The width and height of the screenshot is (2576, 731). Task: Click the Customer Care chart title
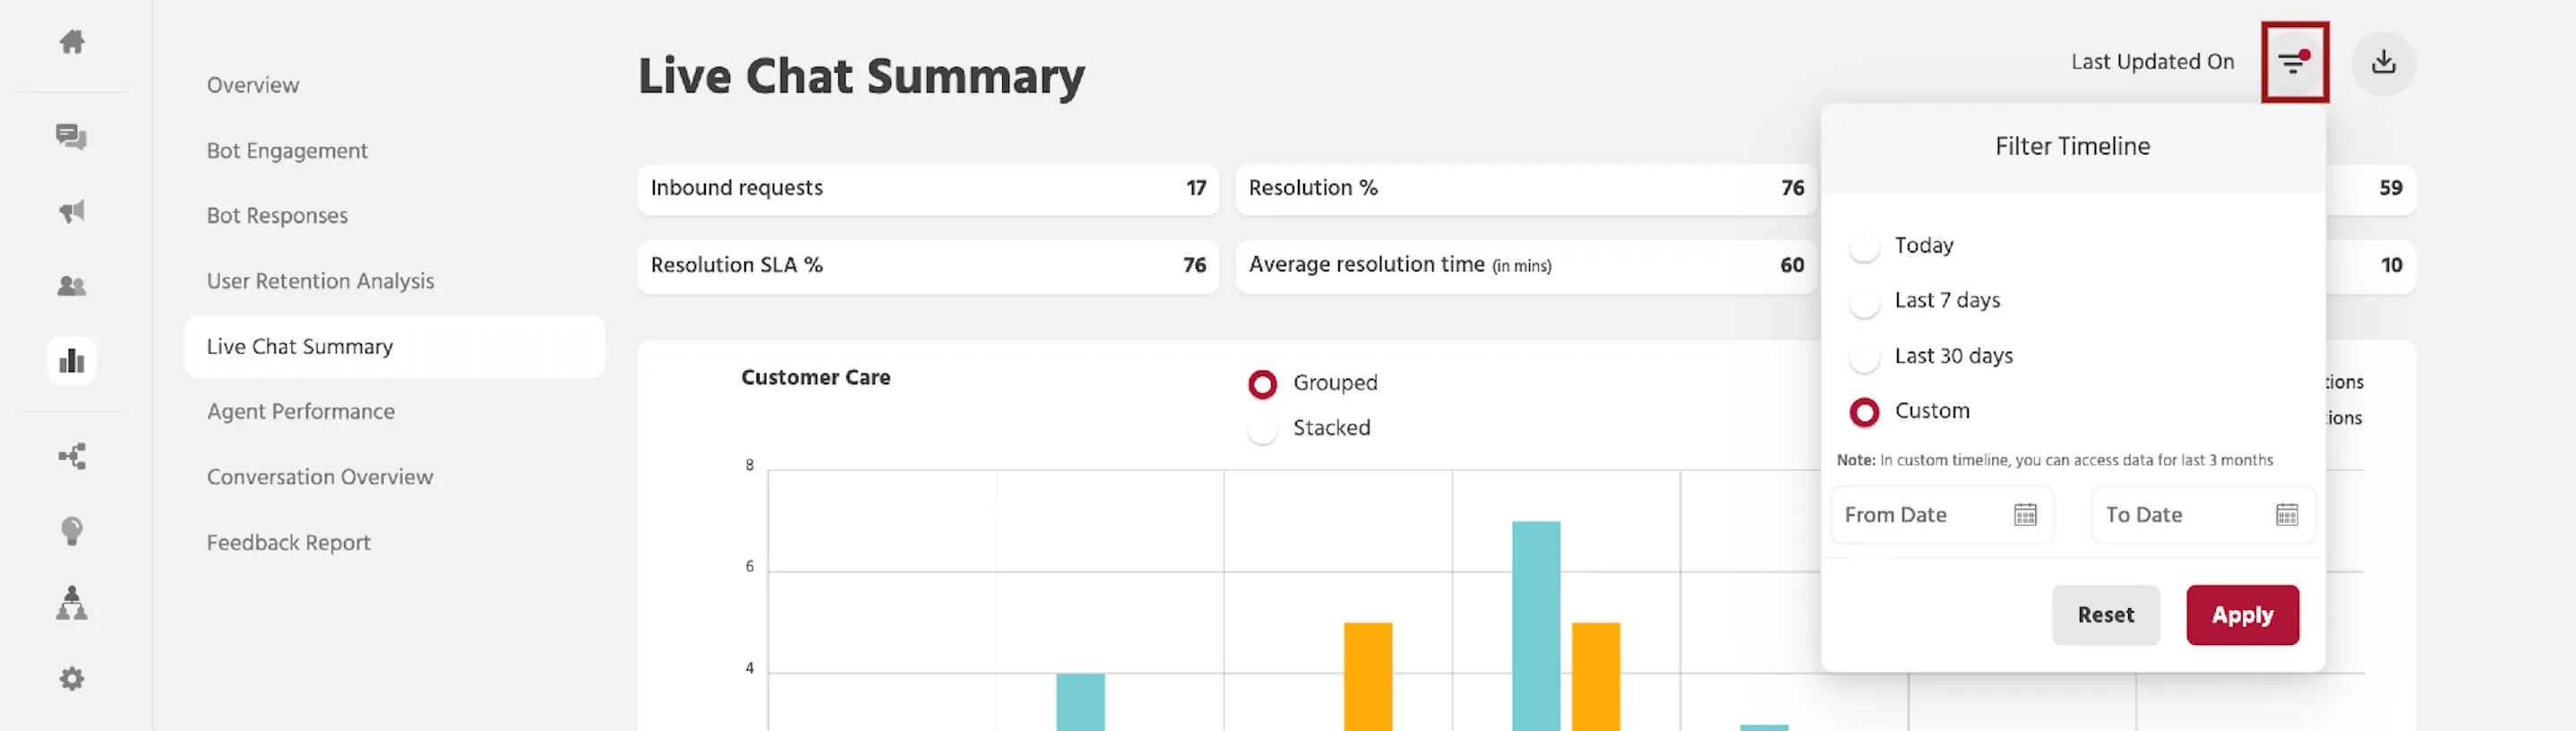(815, 378)
